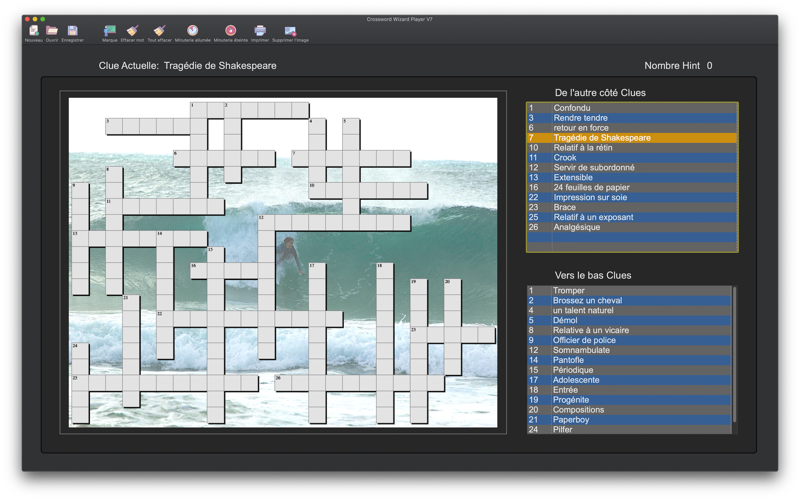Click the Tout effacer icon
This screenshot has height=500, width=800.
[x=160, y=31]
